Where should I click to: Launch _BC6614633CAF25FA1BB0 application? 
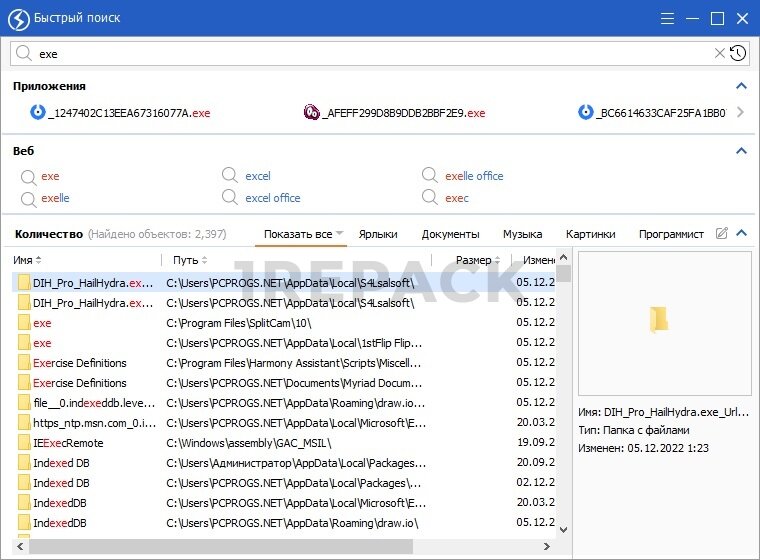660,113
